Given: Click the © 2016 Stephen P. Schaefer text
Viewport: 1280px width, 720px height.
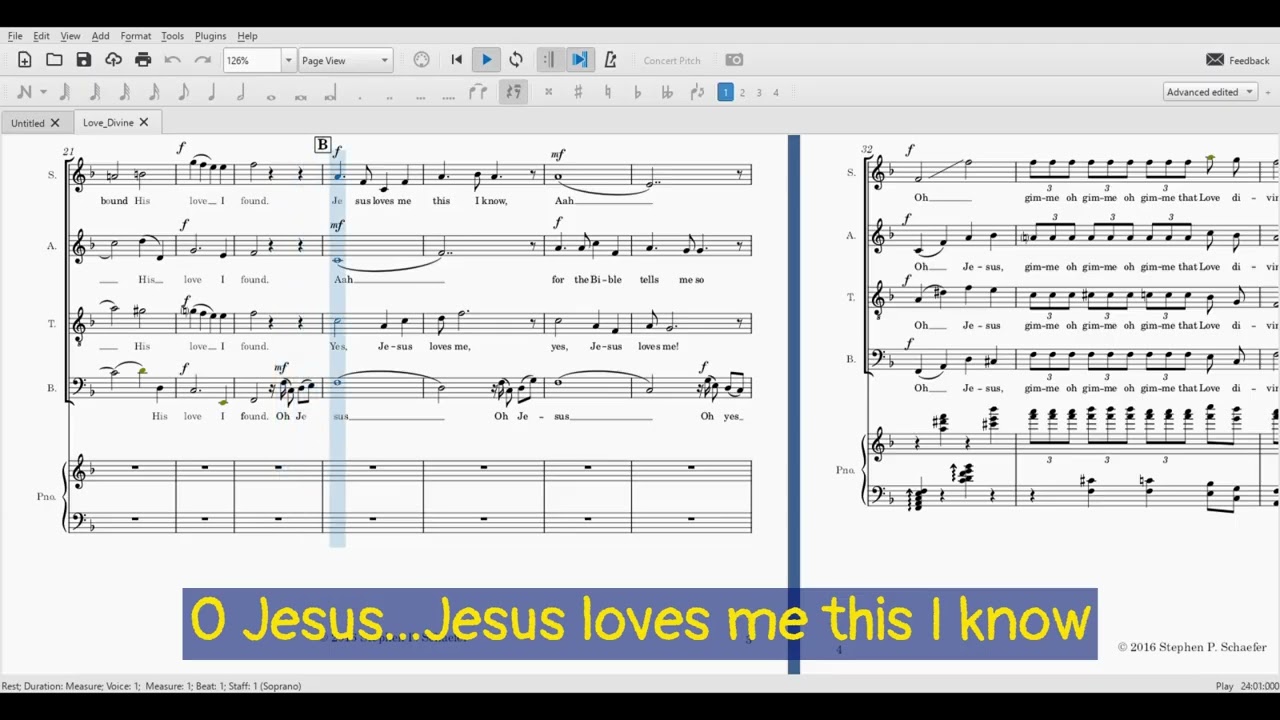Looking at the screenshot, I should (x=1192, y=647).
